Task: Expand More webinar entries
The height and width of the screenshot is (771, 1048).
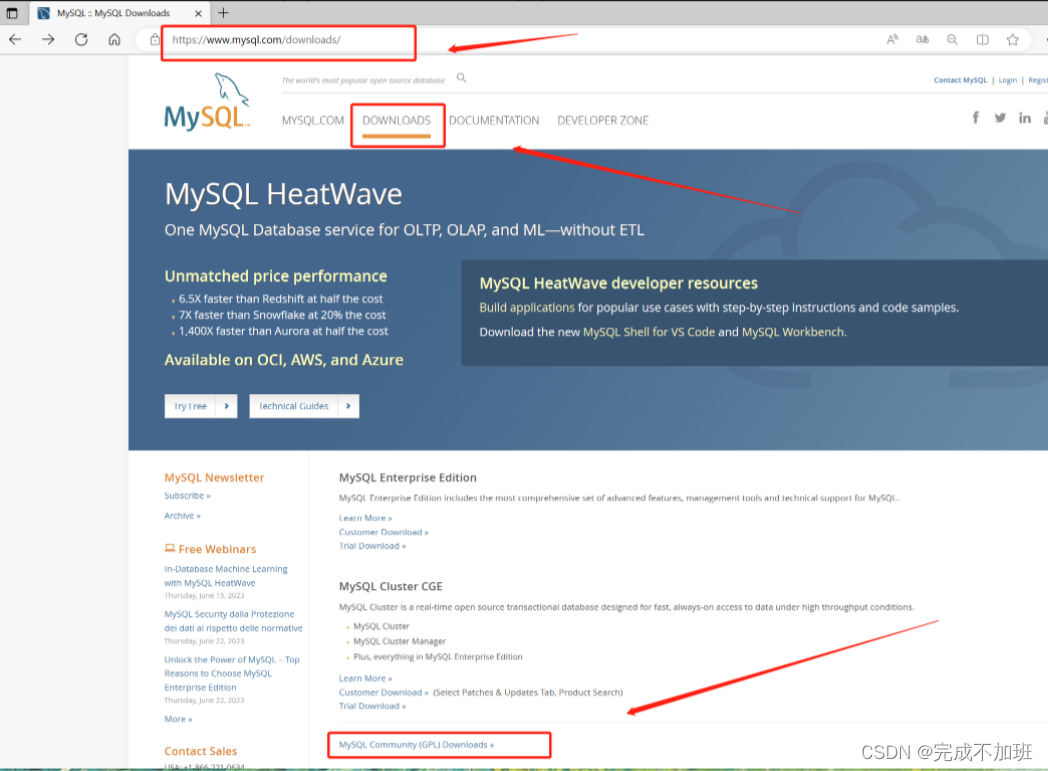Action: pos(178,718)
